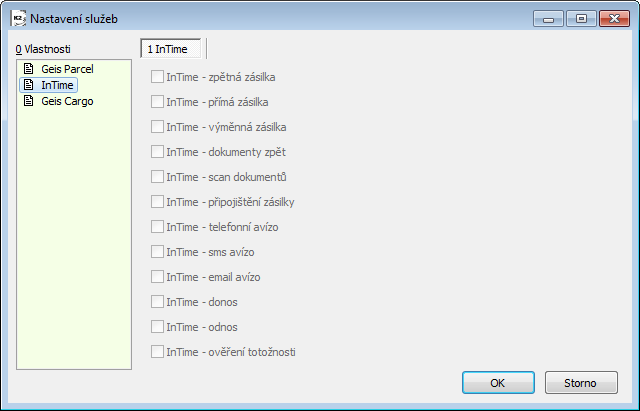Screen dimensions: 640x411
Task: Confirm settings with the OK button
Action: click(498, 382)
